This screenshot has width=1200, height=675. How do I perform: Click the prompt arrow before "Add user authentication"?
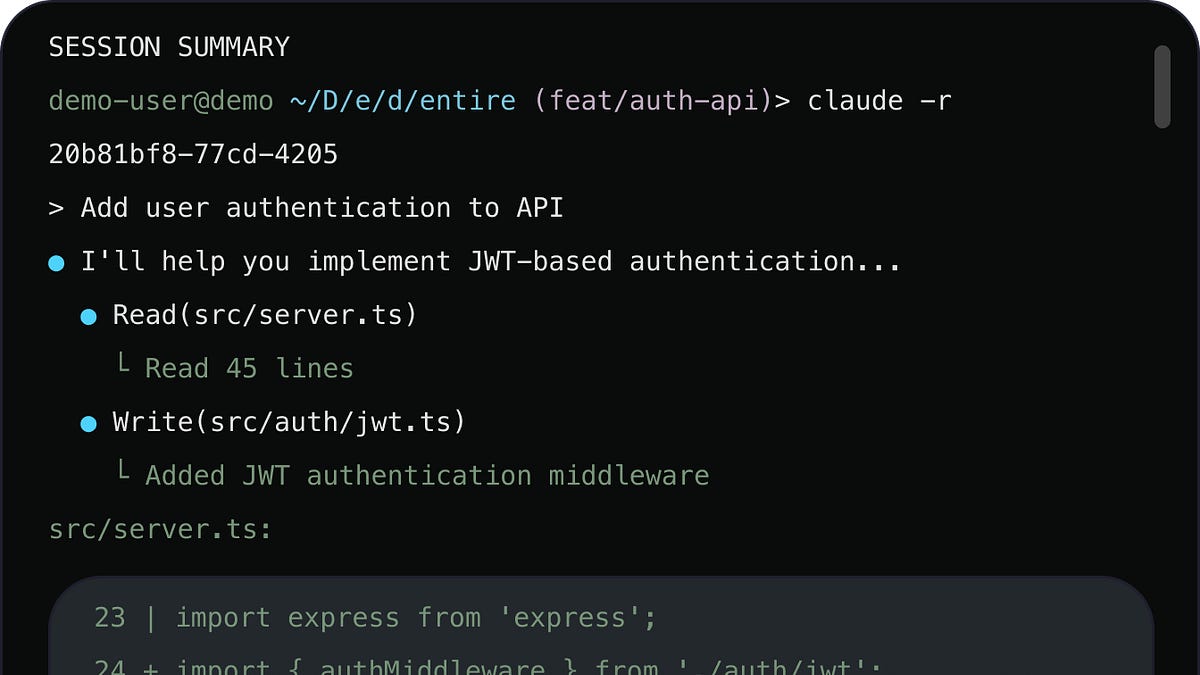[x=56, y=209]
